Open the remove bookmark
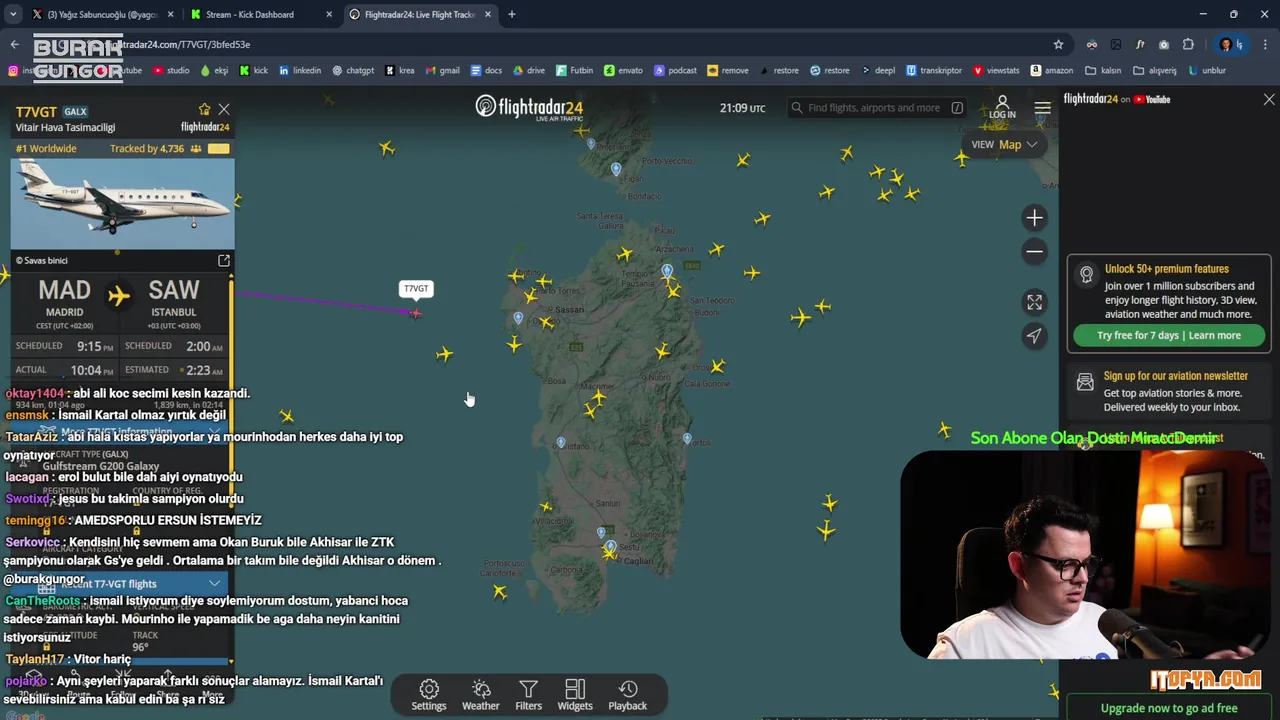Screen dimensions: 1280x720 pos(727,70)
